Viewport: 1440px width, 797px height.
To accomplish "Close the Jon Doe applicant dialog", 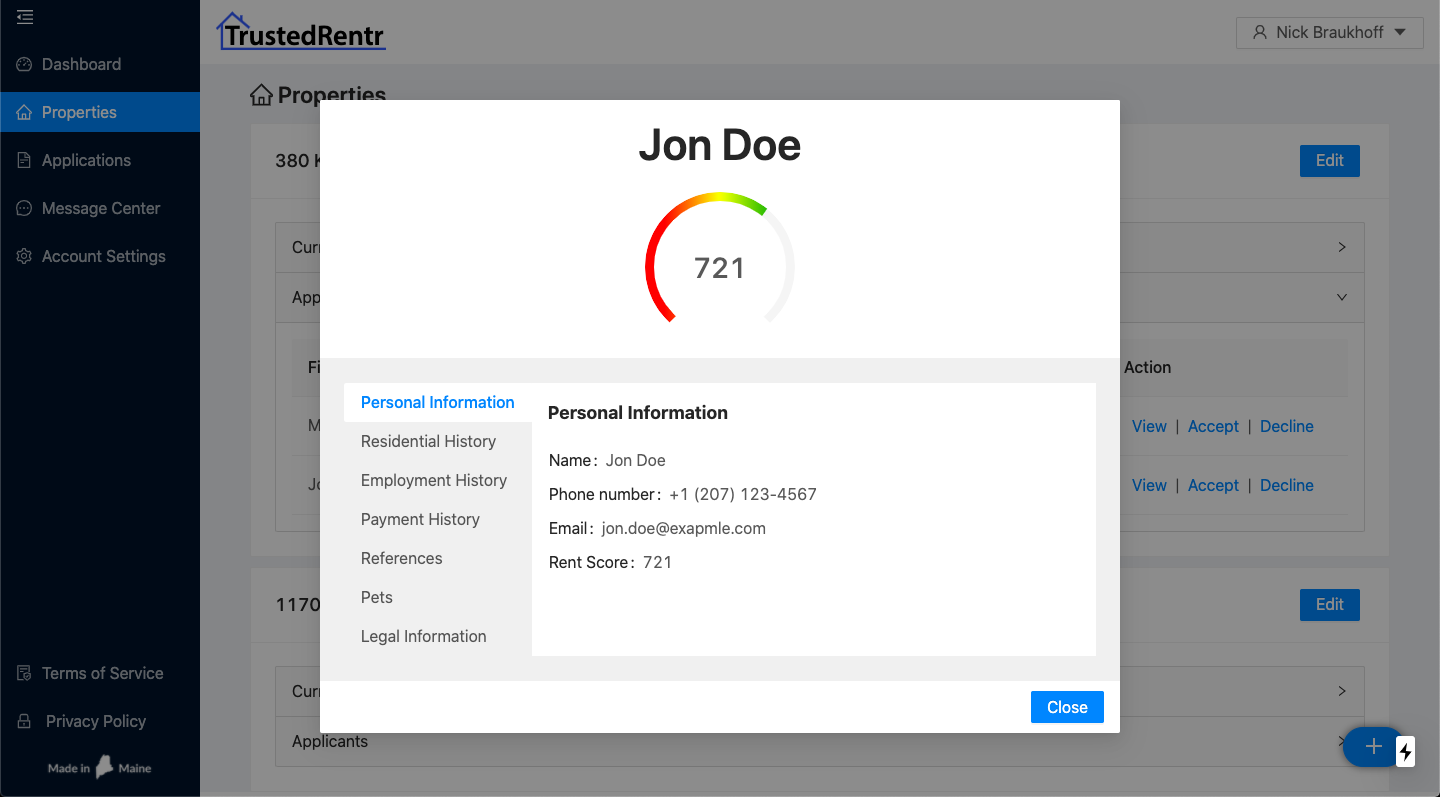I will [x=1066, y=707].
